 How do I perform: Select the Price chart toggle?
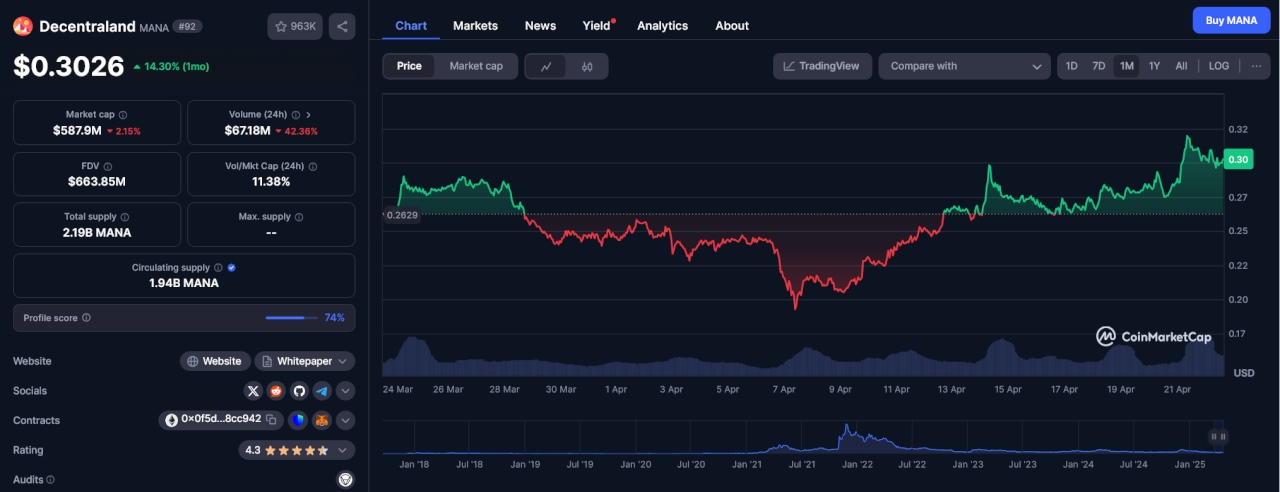(x=410, y=66)
